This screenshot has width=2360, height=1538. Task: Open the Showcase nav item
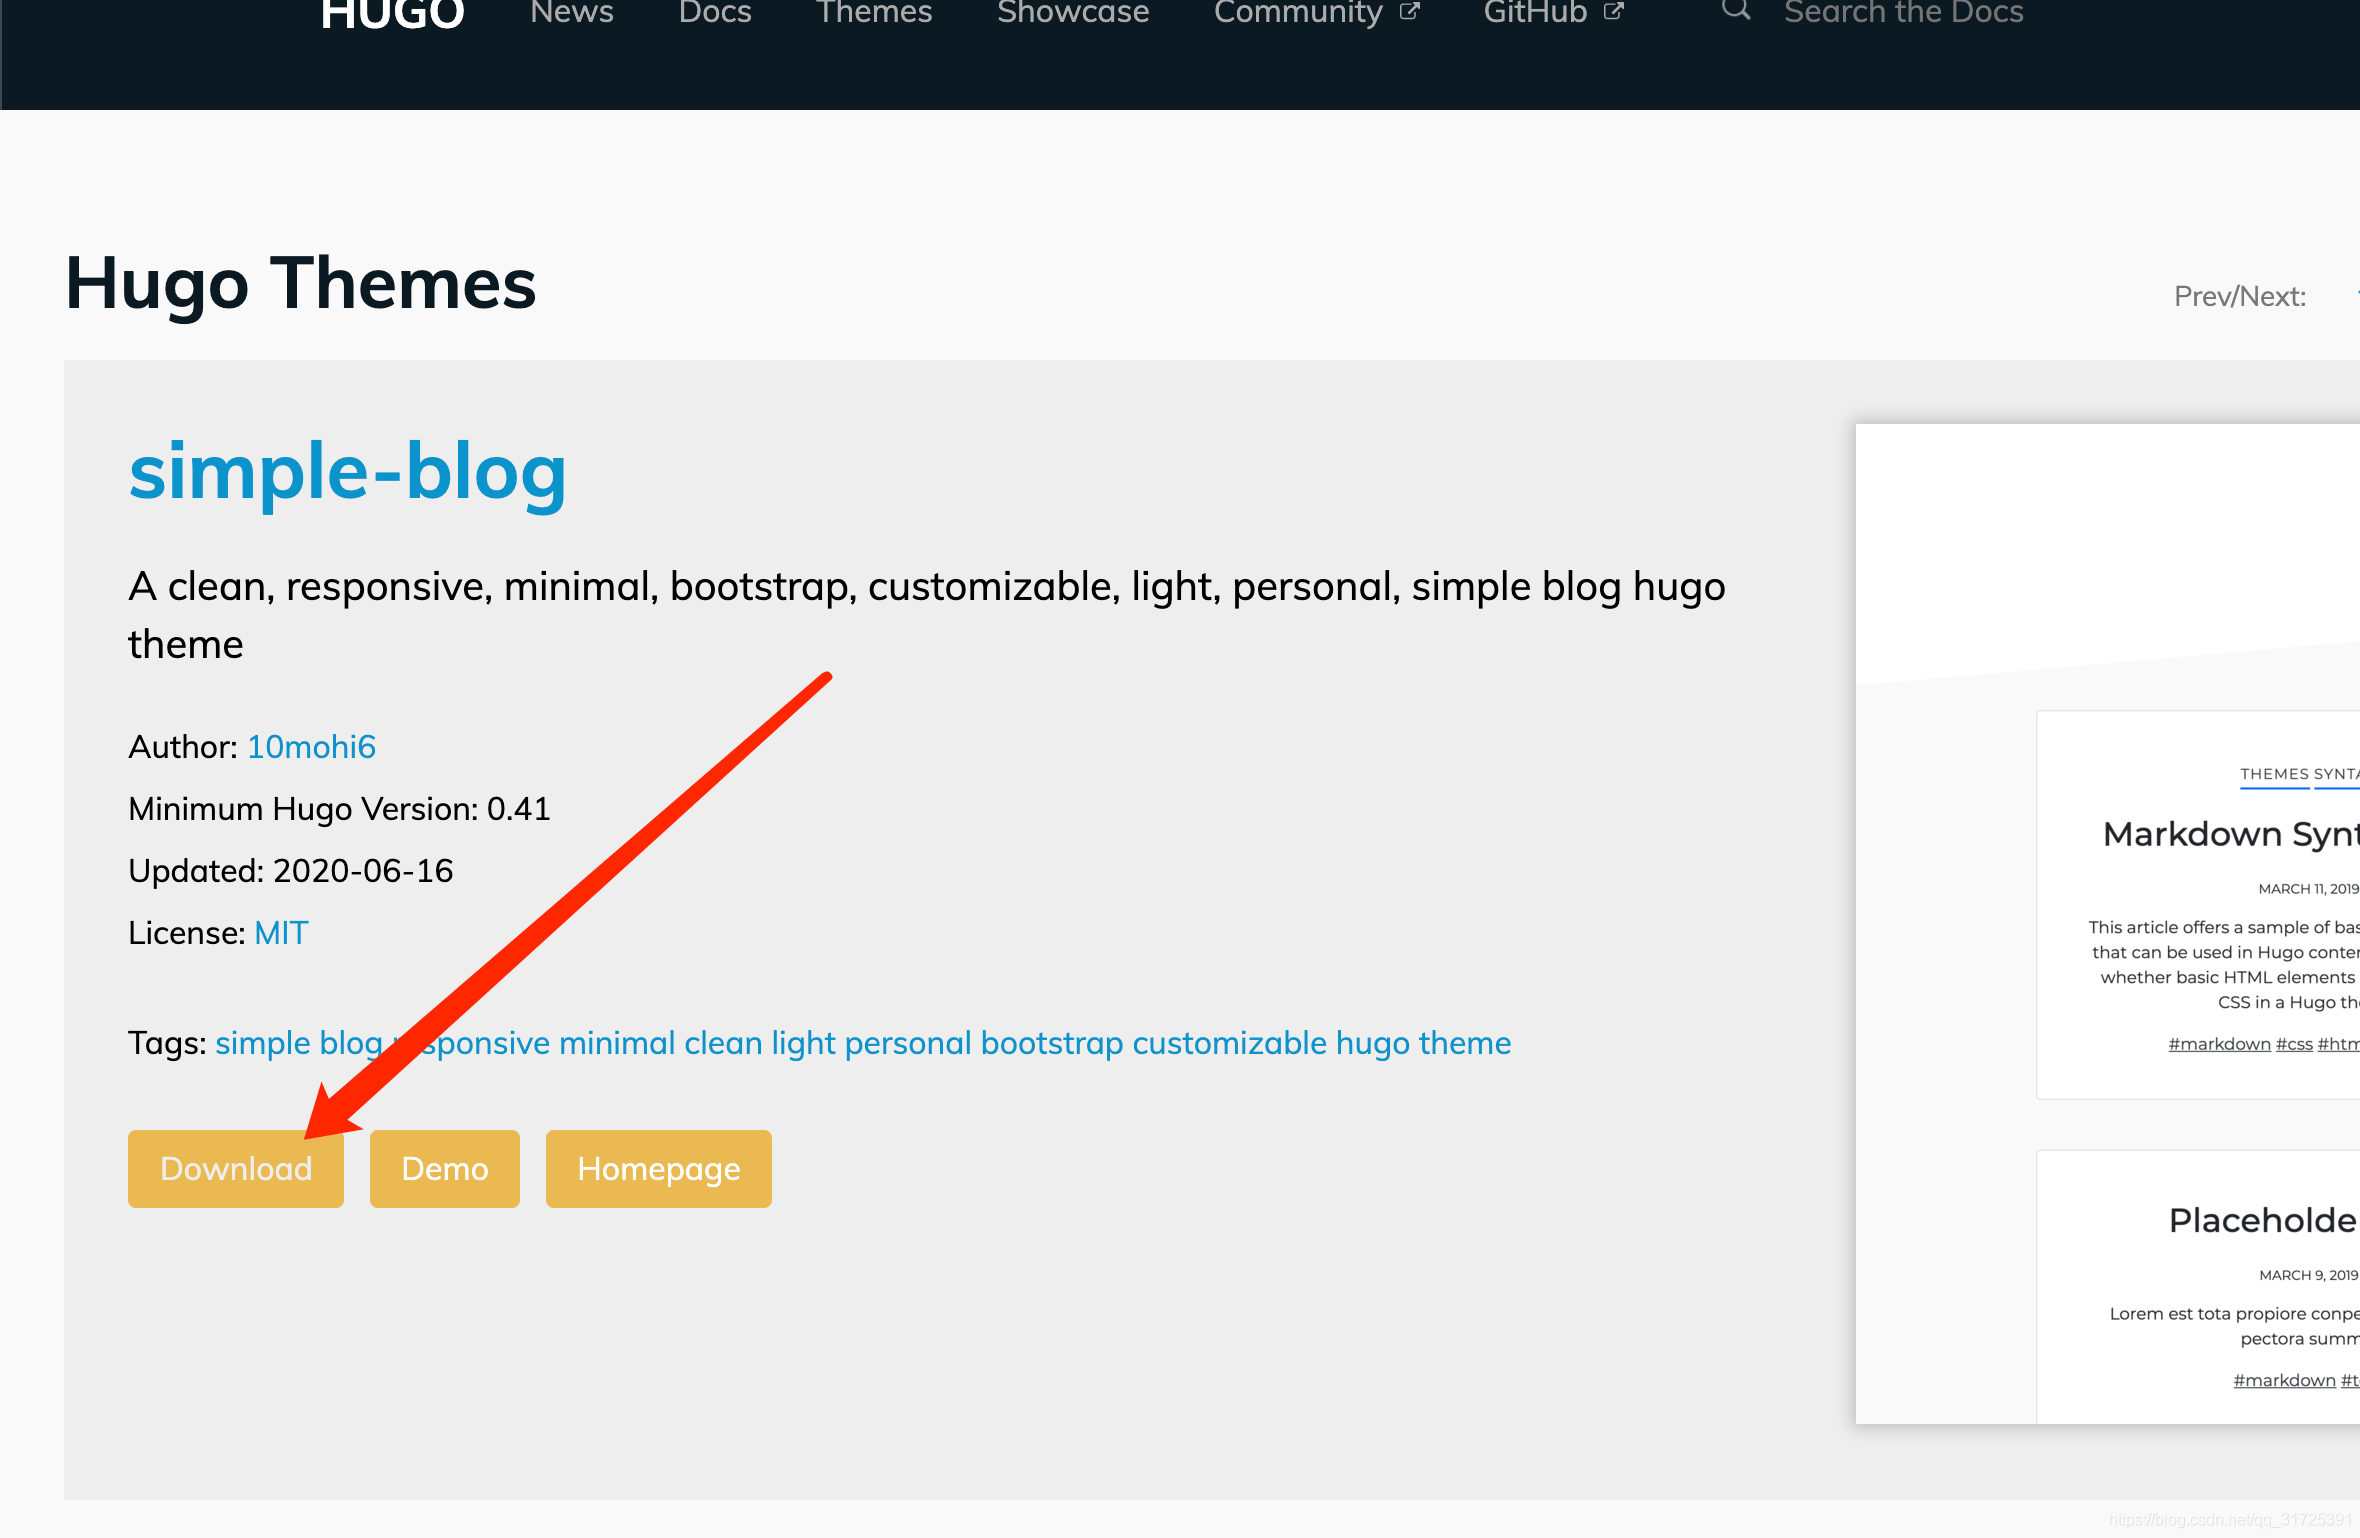[x=1072, y=12]
